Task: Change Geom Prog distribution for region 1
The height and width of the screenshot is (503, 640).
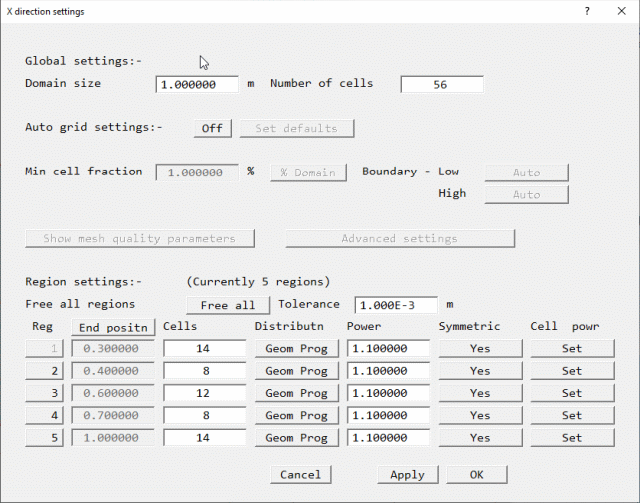Action: coord(296,349)
